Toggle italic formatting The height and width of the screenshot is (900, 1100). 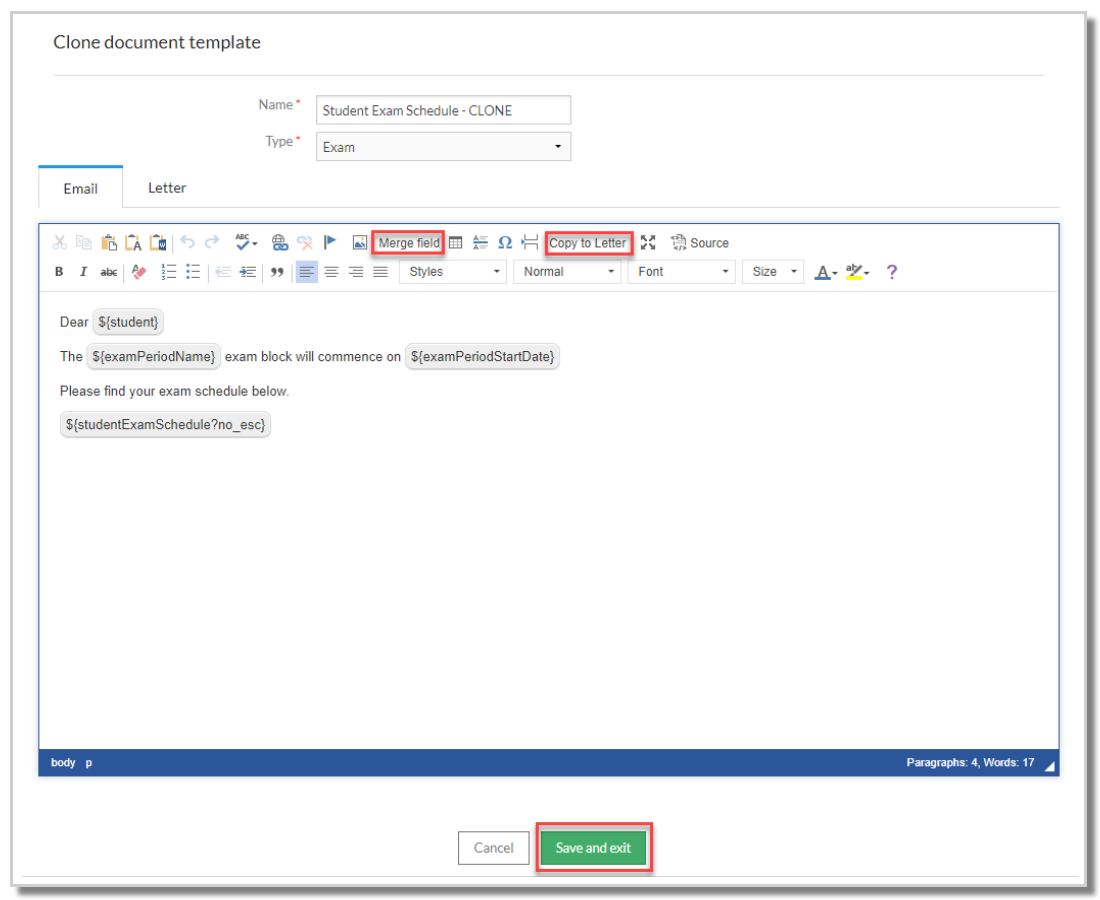(83, 272)
